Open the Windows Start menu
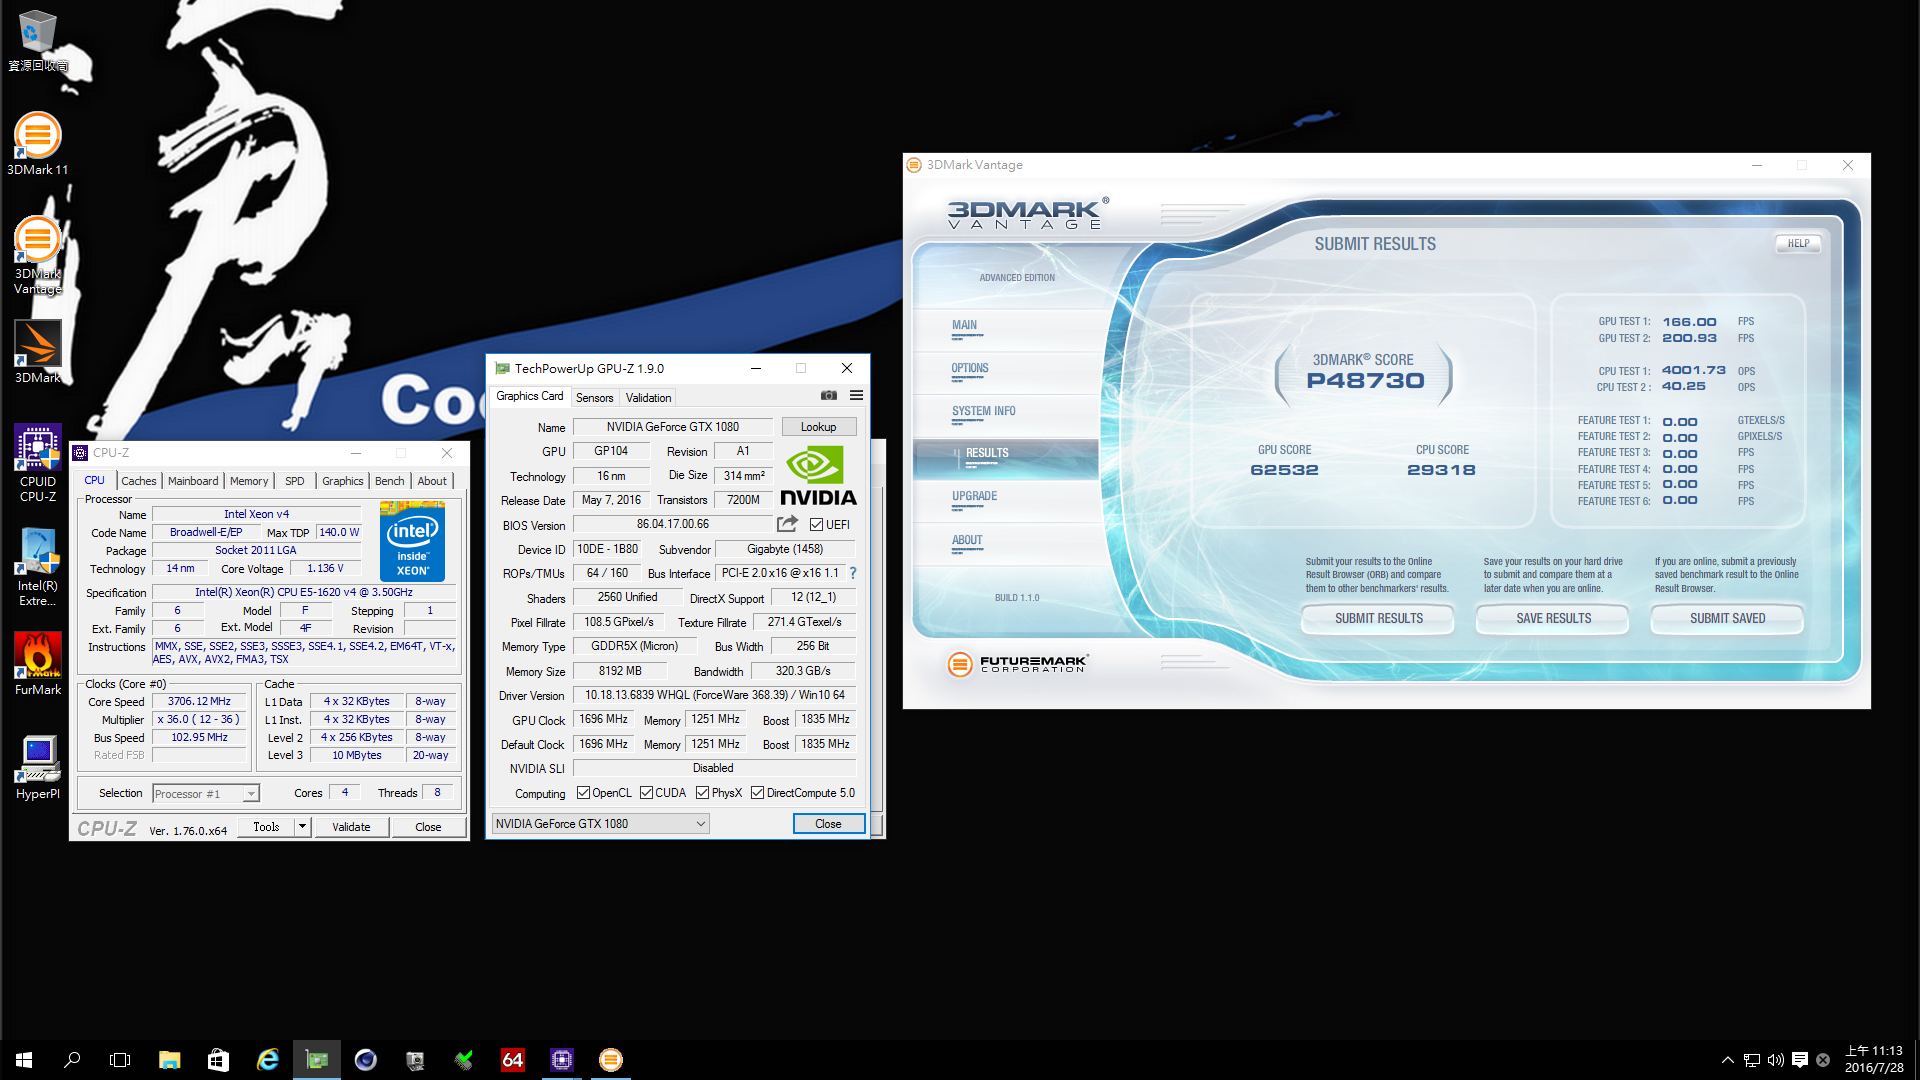 [24, 1060]
